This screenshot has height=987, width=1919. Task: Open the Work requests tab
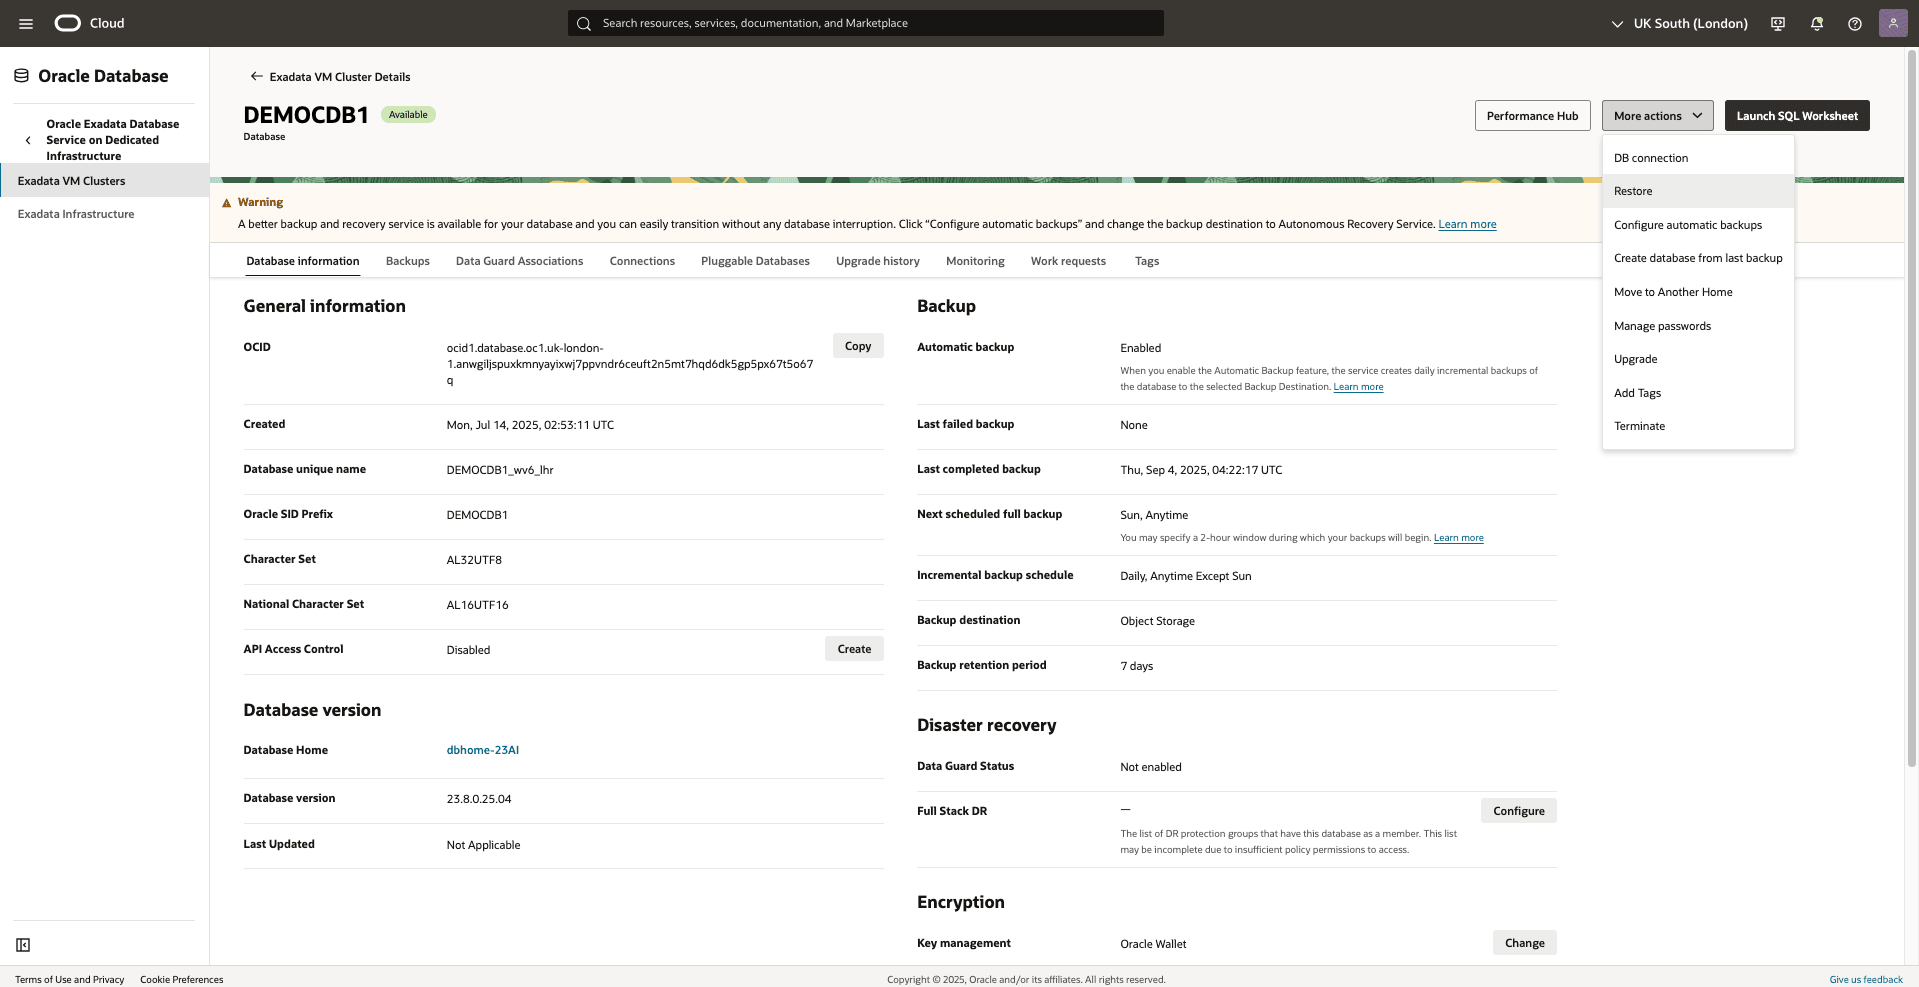(x=1068, y=261)
